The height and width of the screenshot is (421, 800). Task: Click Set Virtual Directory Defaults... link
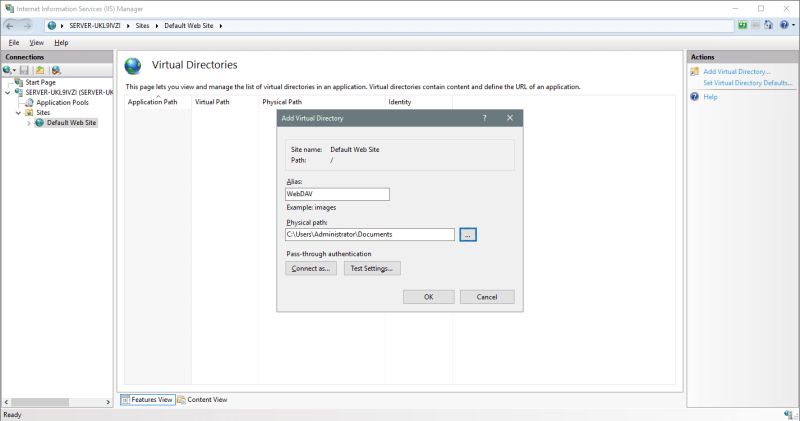[x=747, y=83]
